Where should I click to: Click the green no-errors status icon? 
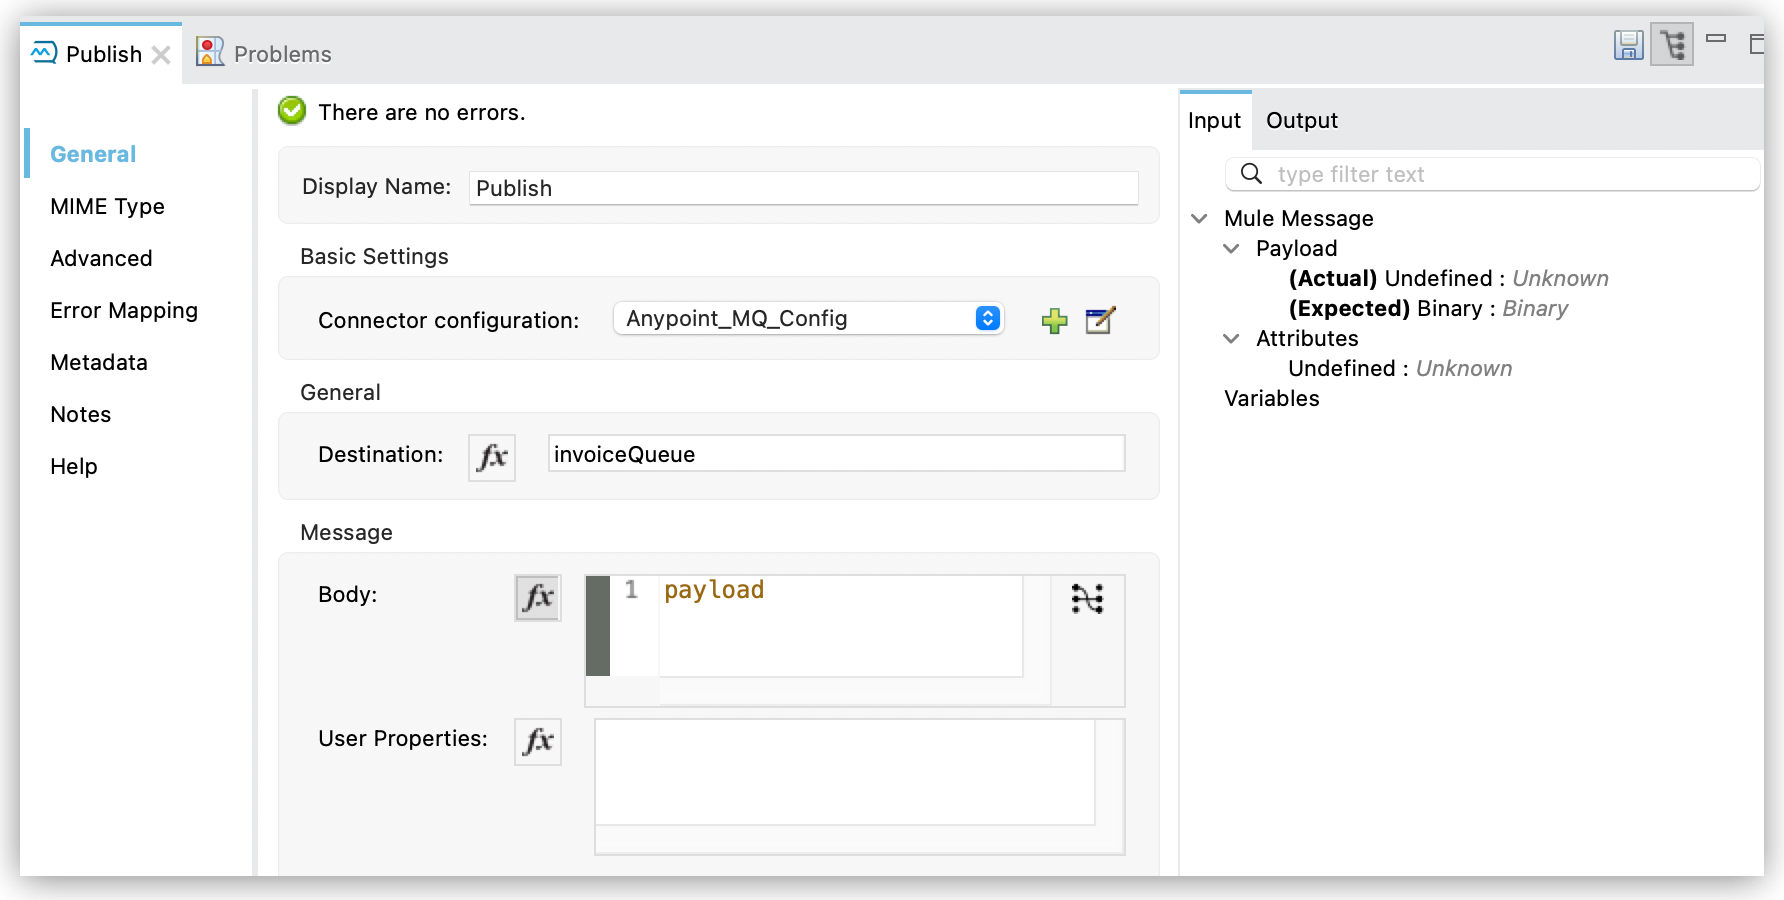click(291, 111)
